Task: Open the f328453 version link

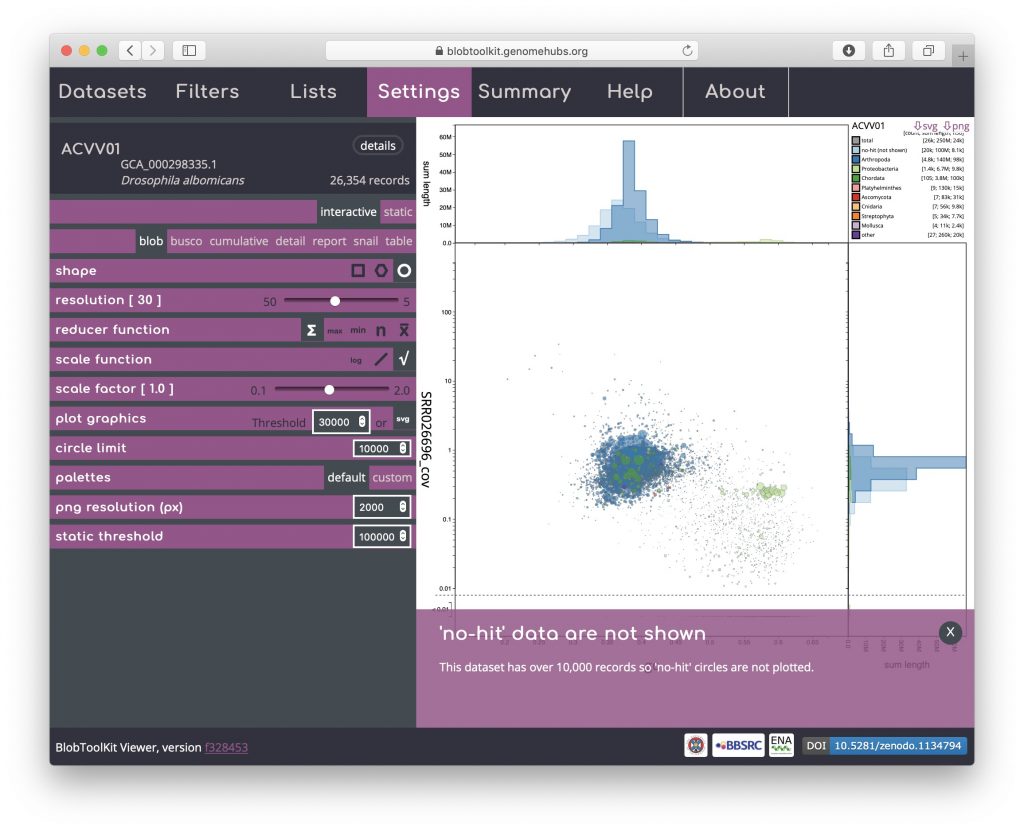Action: coord(226,747)
